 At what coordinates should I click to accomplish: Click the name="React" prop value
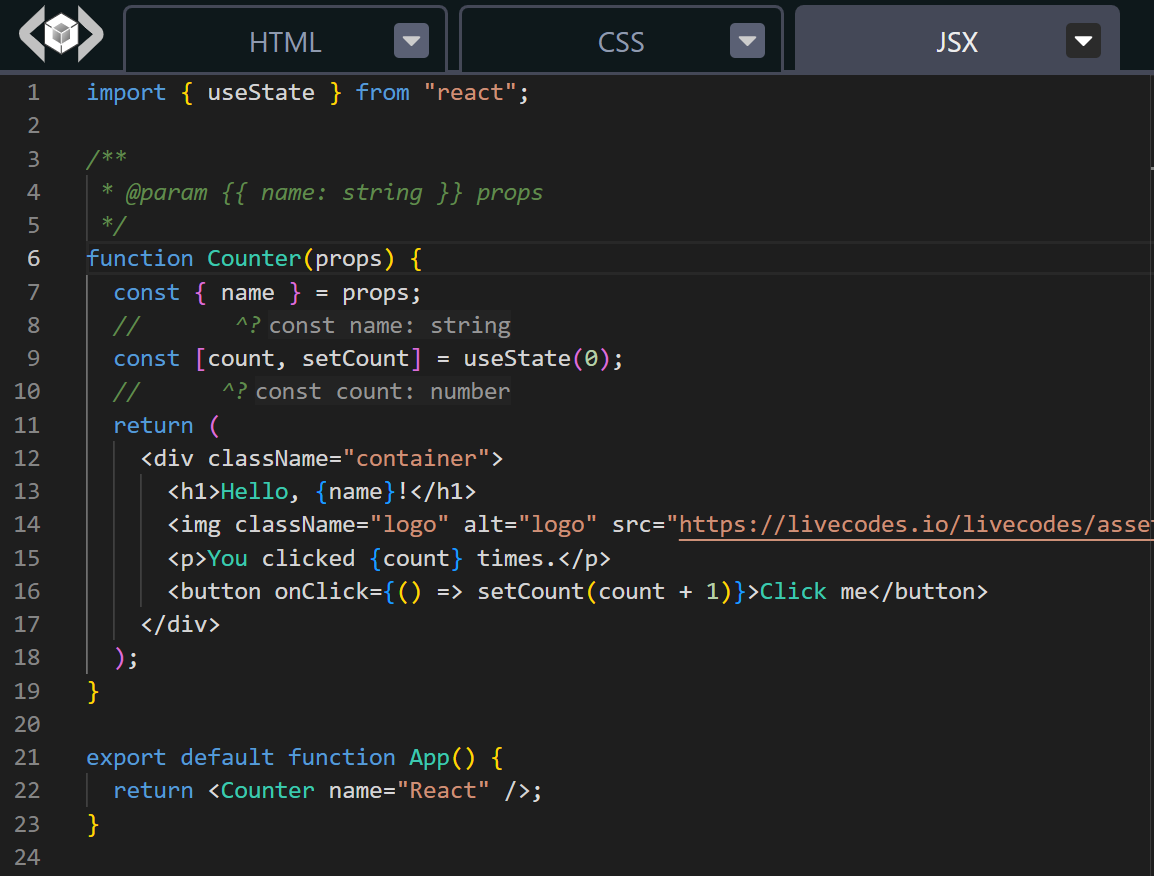[444, 790]
